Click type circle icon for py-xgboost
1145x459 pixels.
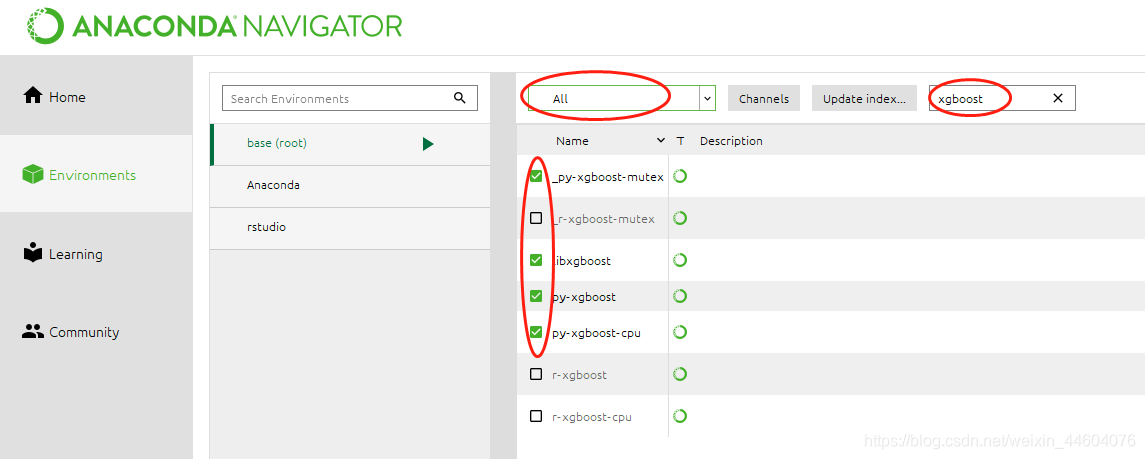pos(680,296)
